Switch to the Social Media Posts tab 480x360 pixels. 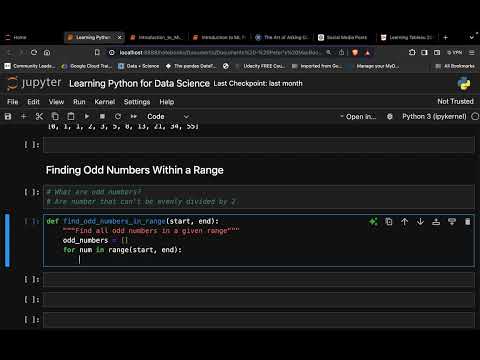pyautogui.click(x=343, y=37)
